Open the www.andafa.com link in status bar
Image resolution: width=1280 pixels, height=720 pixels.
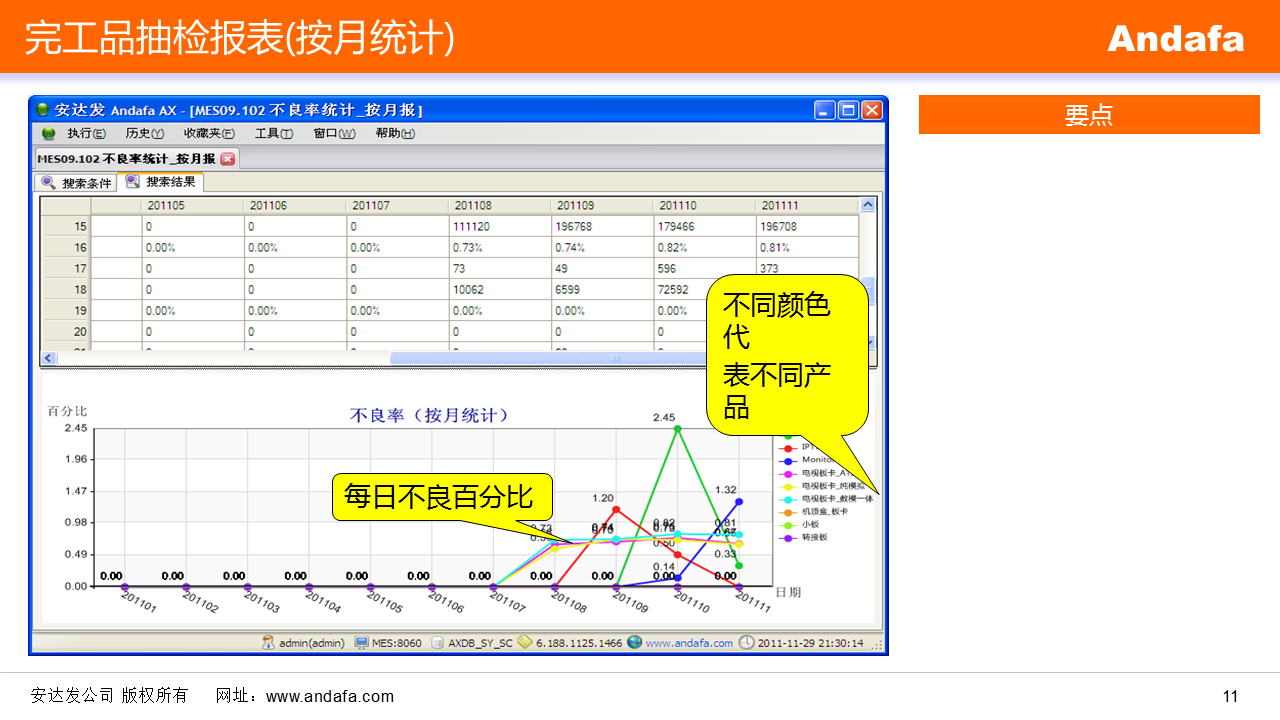689,643
